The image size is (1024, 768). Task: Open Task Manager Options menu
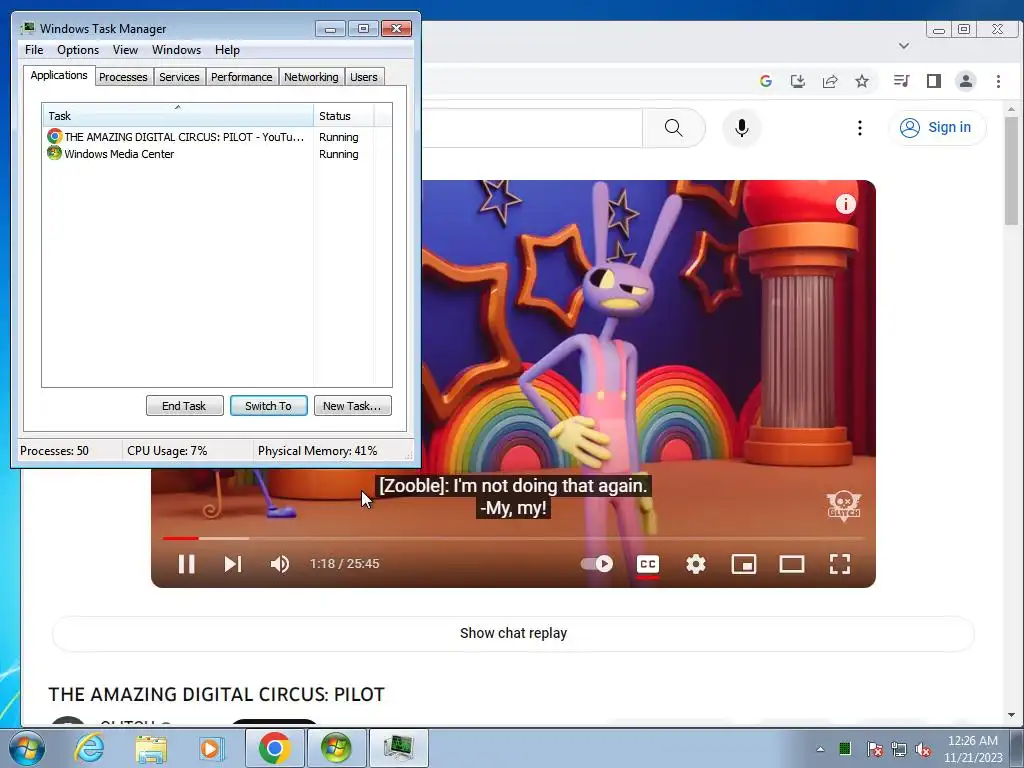[78, 50]
